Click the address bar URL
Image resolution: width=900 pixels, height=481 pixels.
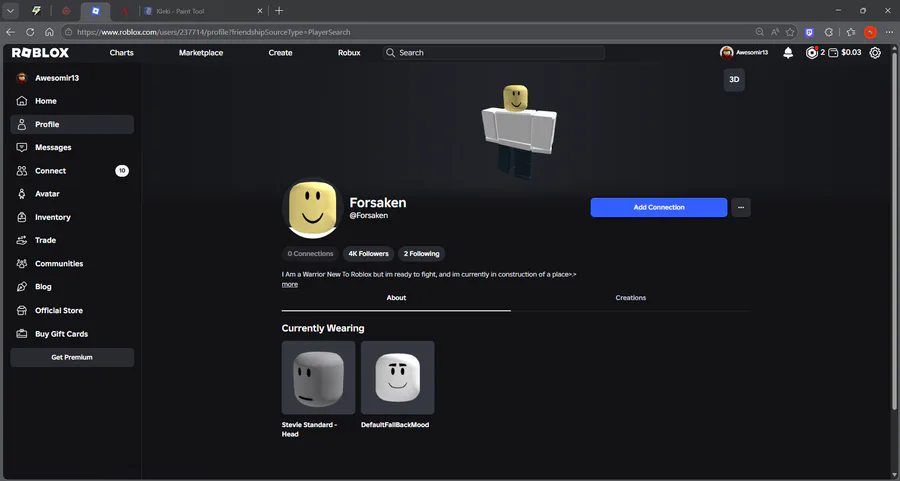coord(214,32)
